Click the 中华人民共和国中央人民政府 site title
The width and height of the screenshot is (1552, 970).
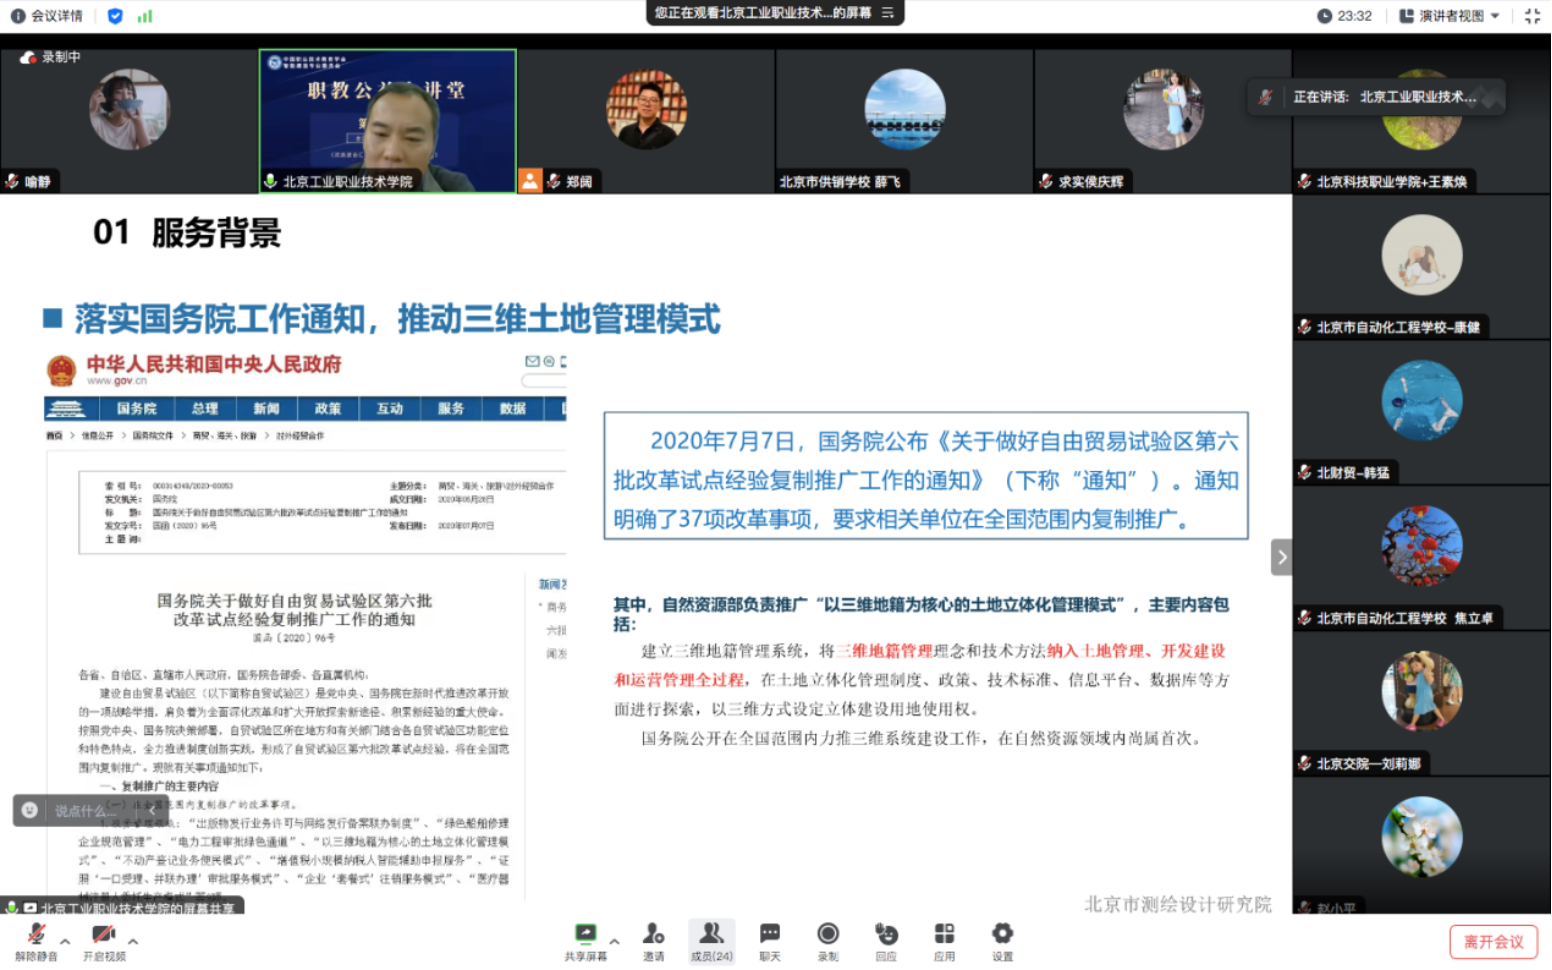point(214,364)
